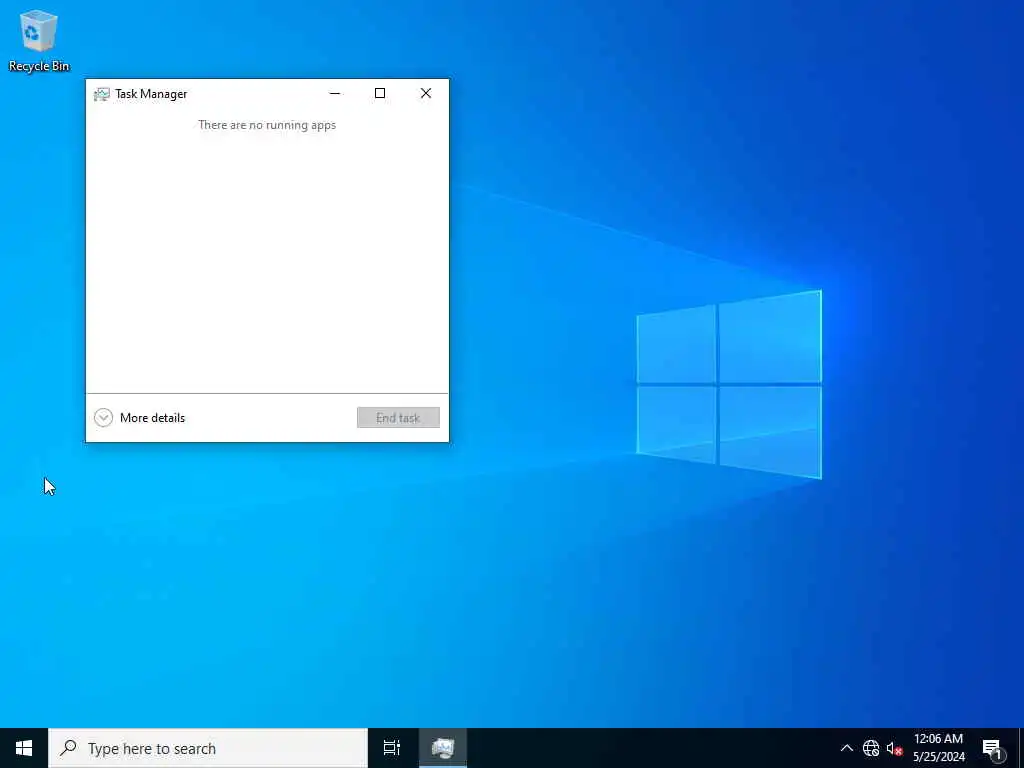Screen dimensions: 1024x768
Task: Click the magnifier icon in search box
Action: 68,748
